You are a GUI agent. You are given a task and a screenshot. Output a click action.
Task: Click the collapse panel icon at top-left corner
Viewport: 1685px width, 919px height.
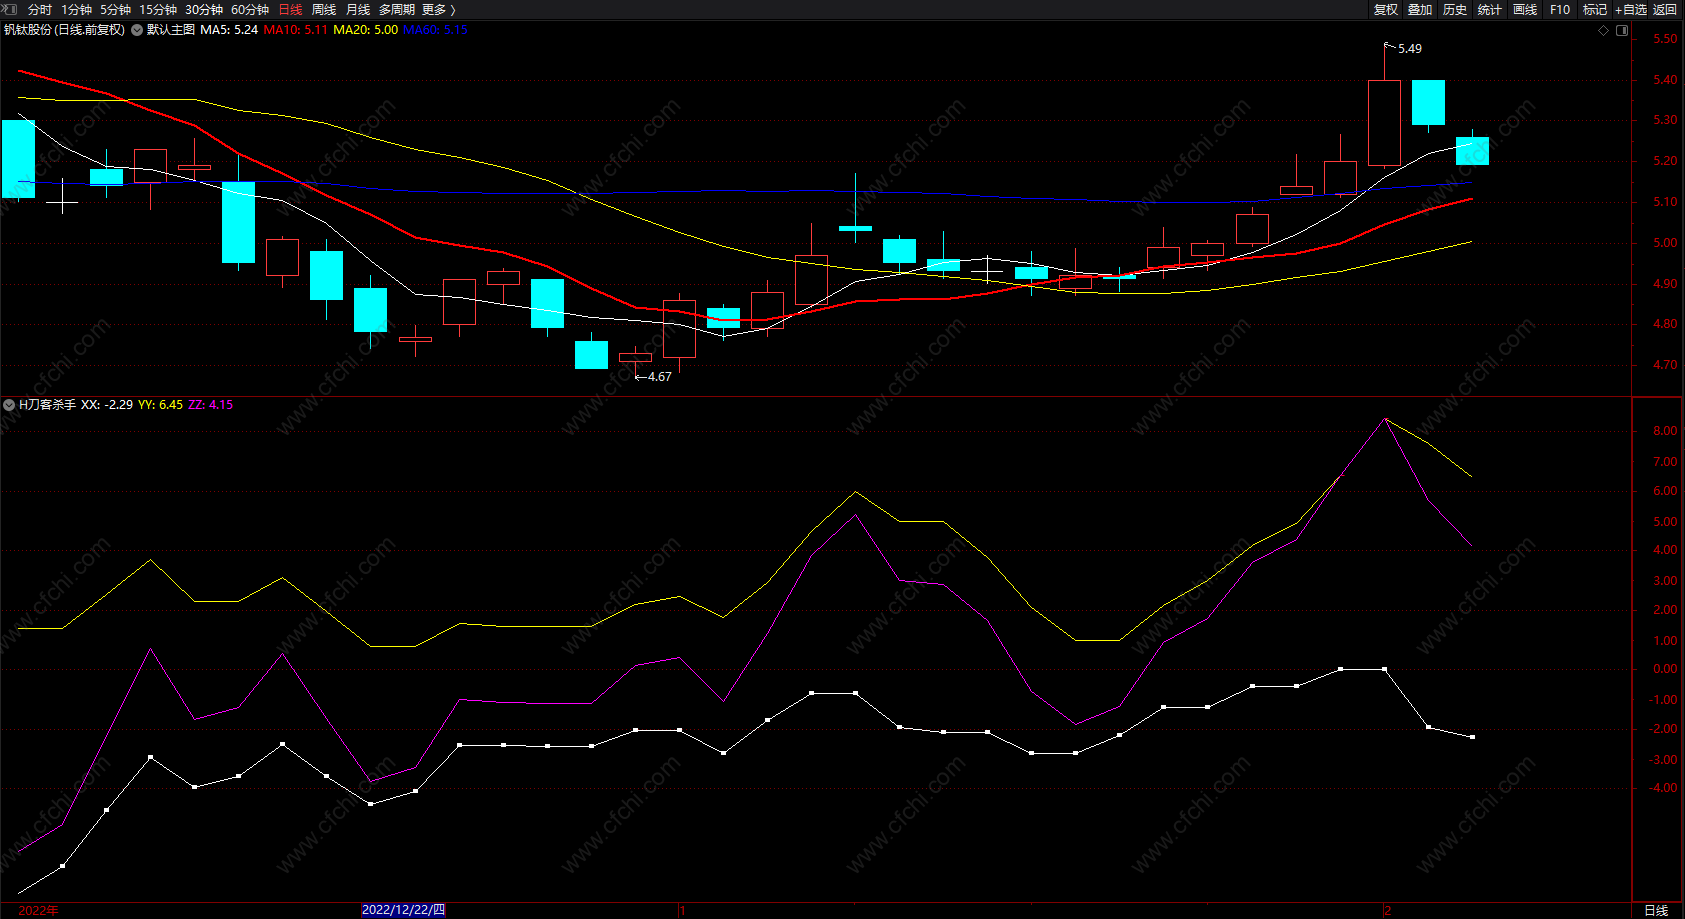pos(9,9)
